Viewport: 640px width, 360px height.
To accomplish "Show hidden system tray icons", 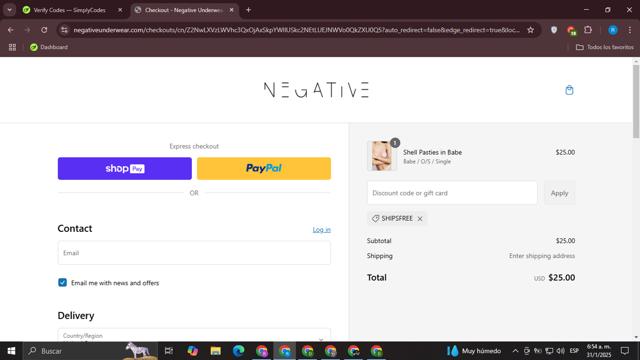I will [x=515, y=351].
